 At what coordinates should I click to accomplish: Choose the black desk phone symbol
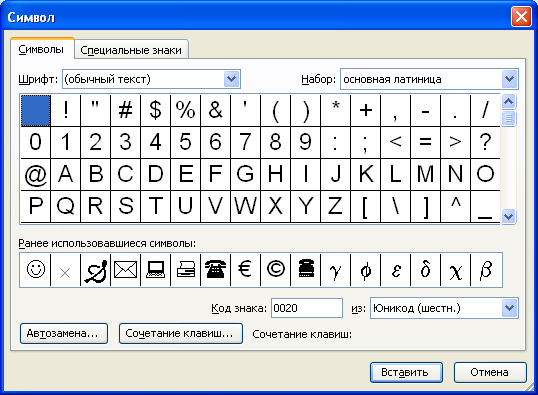pos(305,270)
